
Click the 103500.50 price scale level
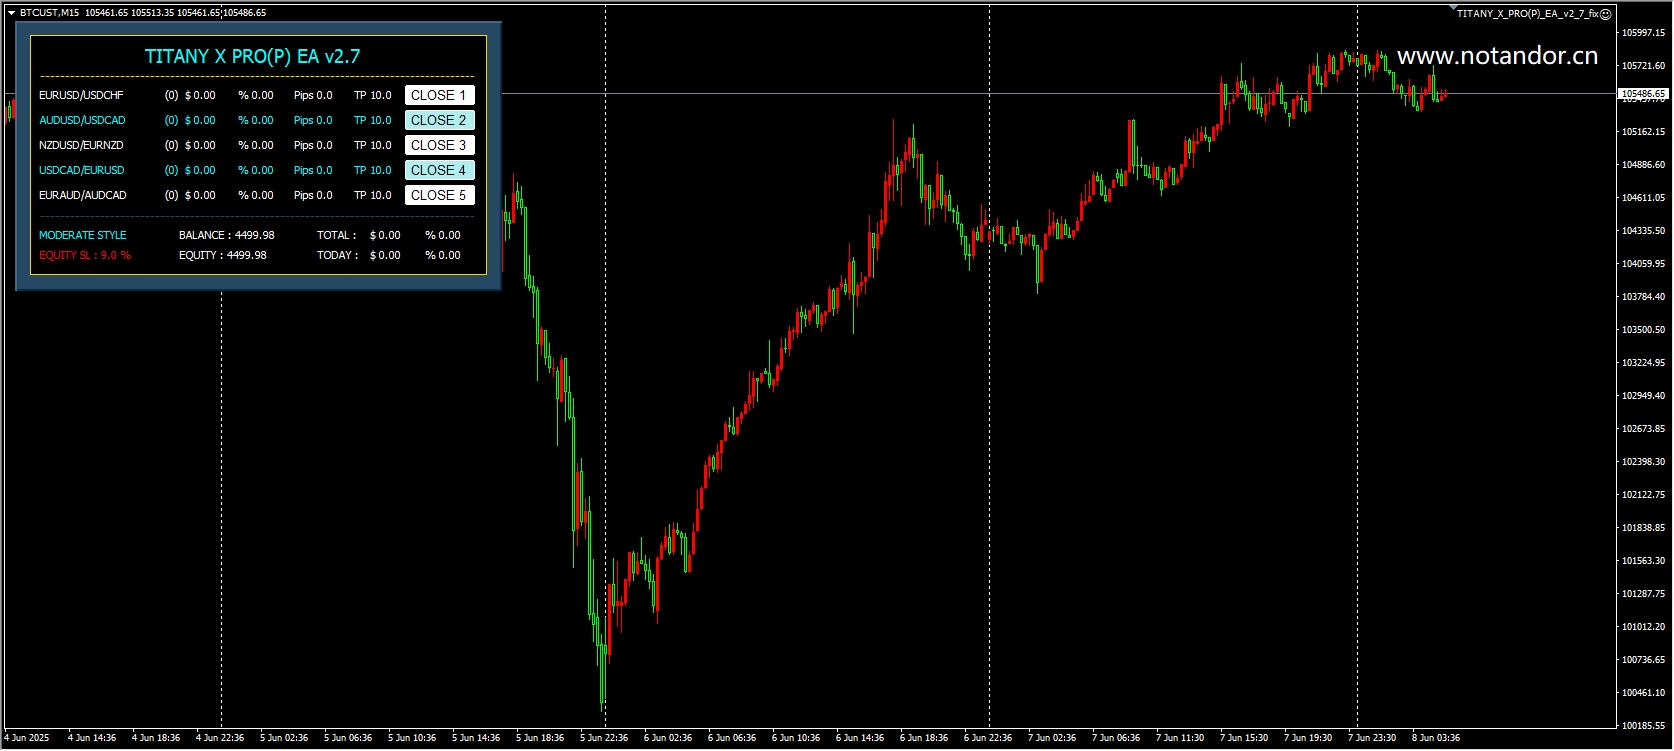(x=1644, y=329)
